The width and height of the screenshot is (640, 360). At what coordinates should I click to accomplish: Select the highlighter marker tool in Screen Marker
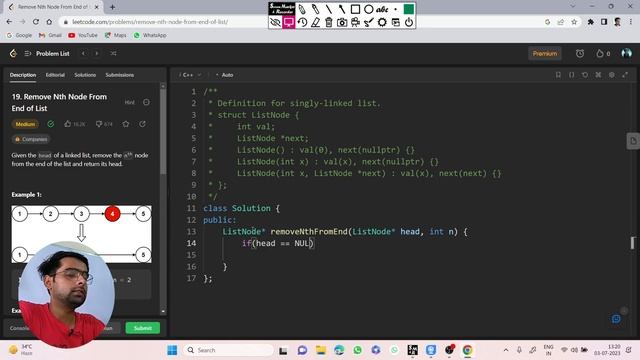(315, 9)
